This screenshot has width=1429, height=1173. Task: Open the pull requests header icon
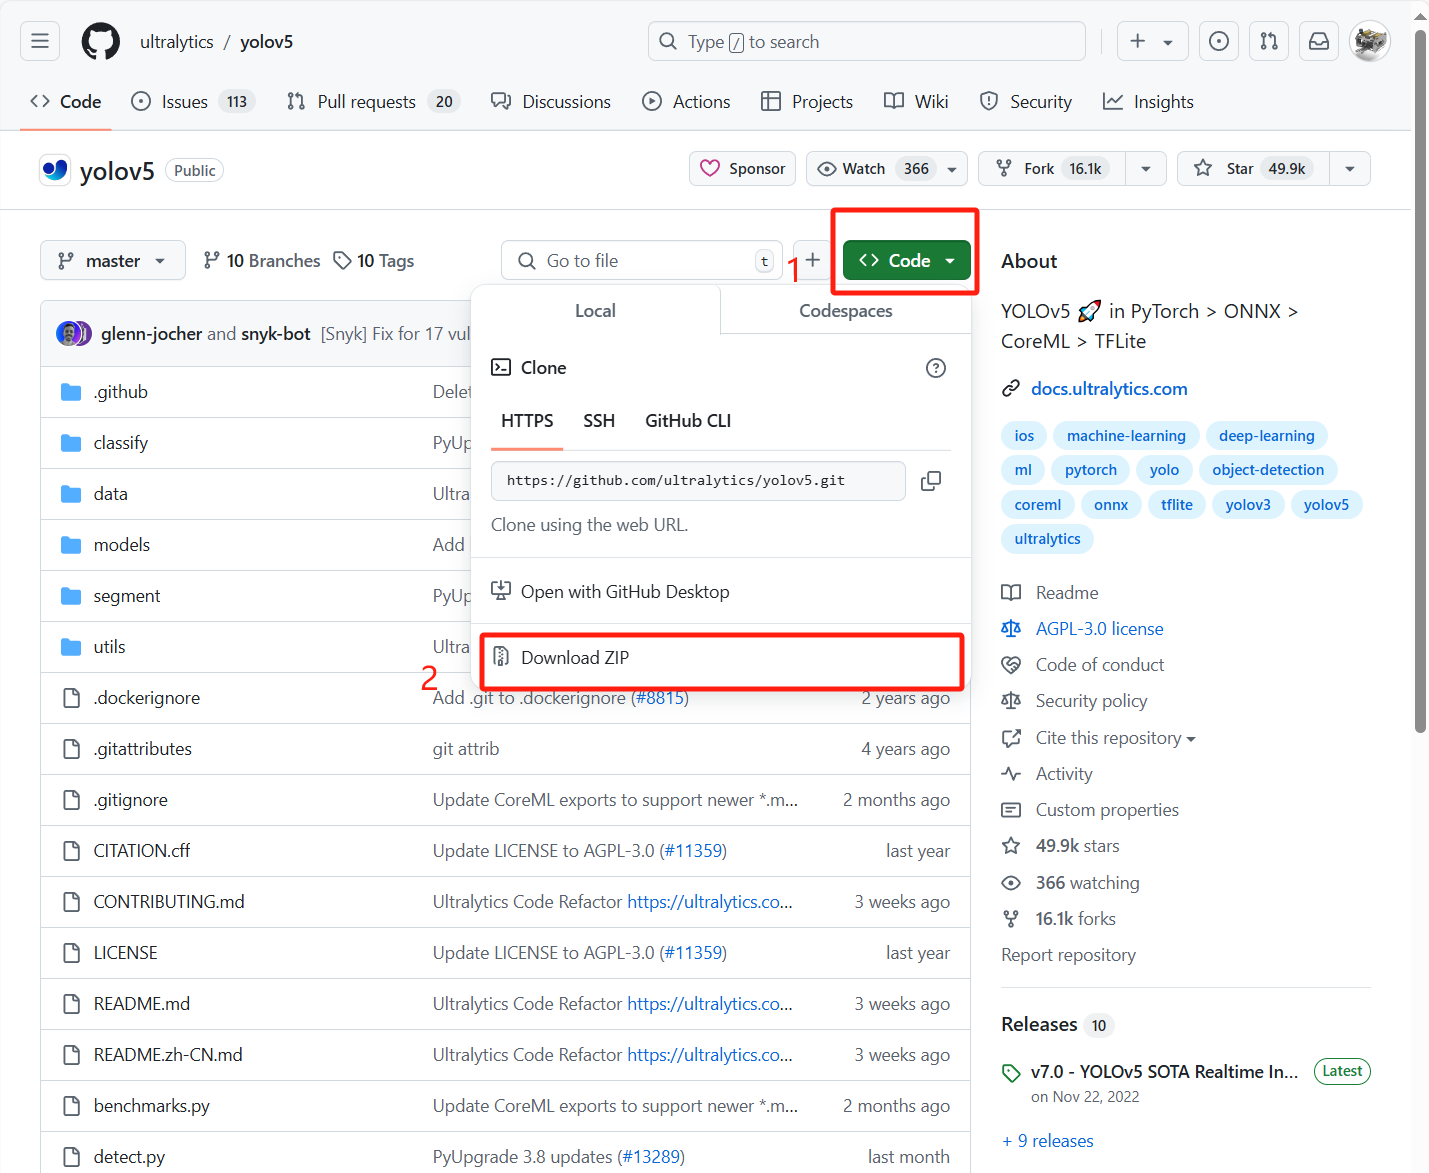[1269, 41]
